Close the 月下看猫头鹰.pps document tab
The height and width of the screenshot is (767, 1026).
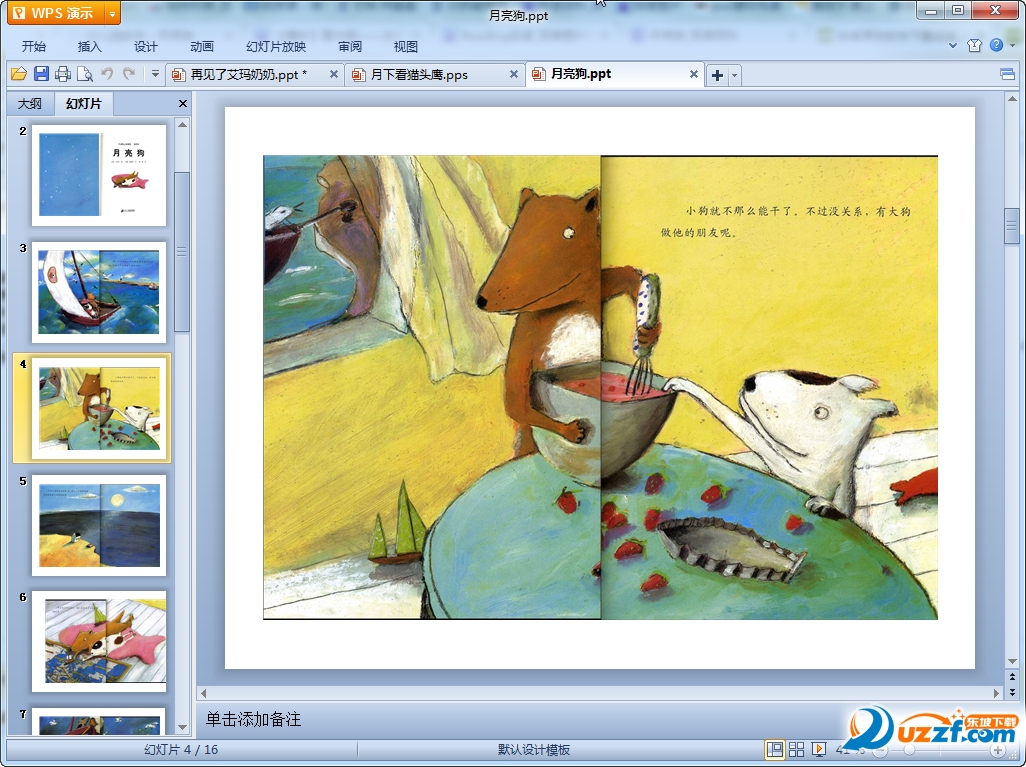514,74
